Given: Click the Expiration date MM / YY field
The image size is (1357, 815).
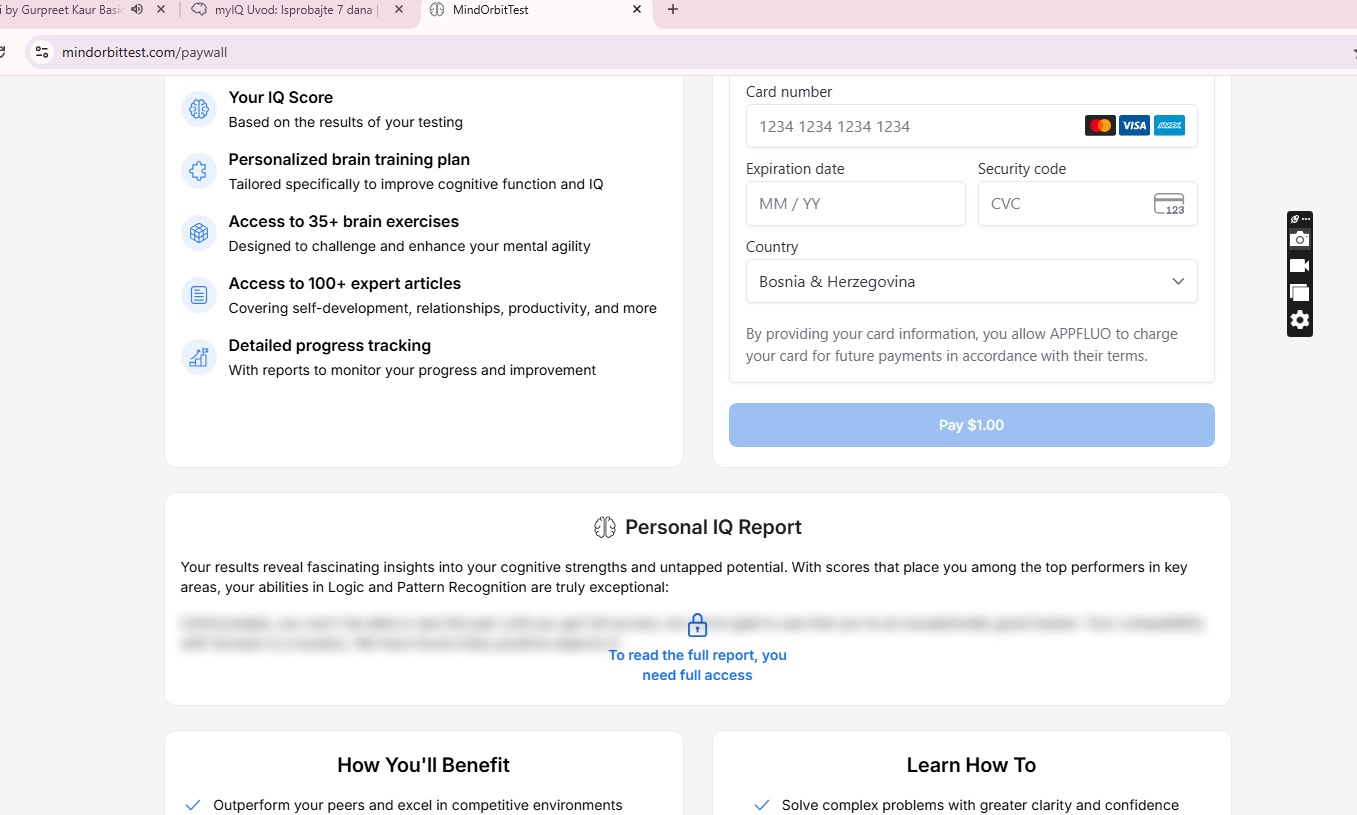Looking at the screenshot, I should point(856,204).
